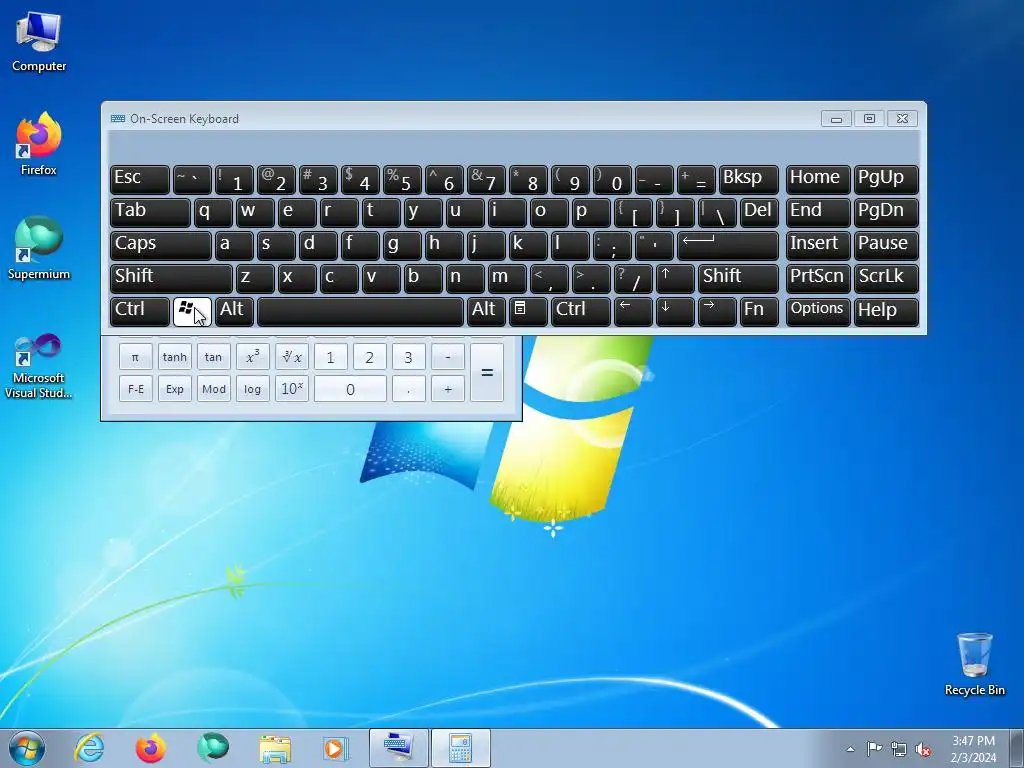Toggle the left Shift key
The height and width of the screenshot is (768, 1024).
click(171, 279)
